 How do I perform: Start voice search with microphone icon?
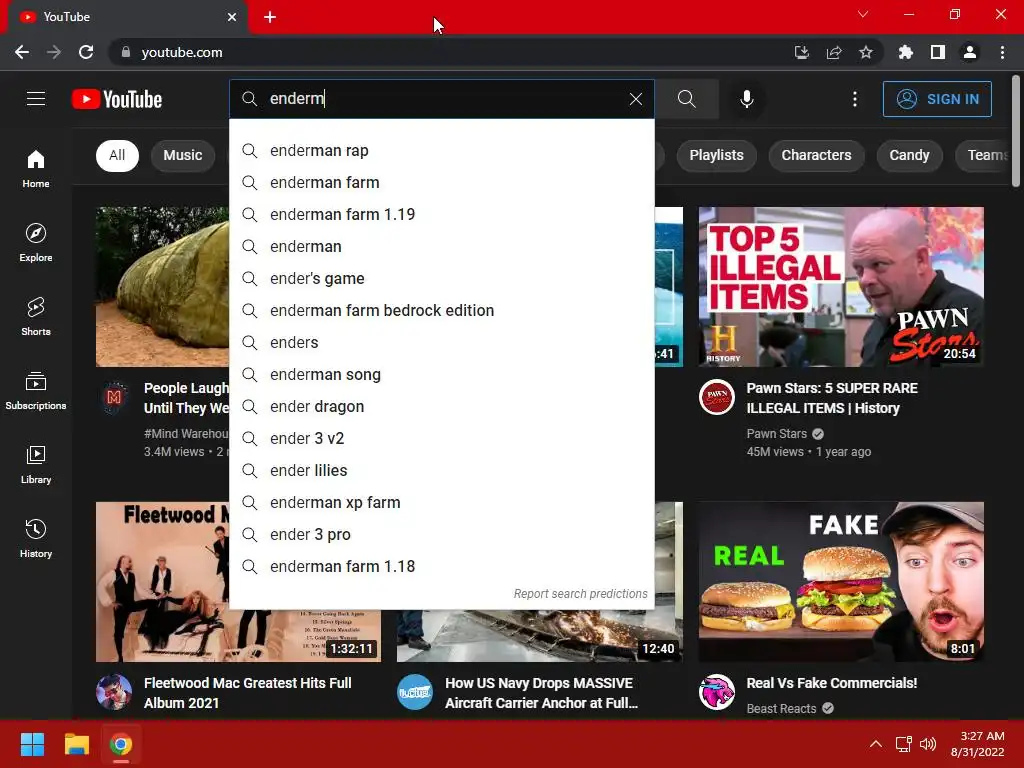pos(746,99)
